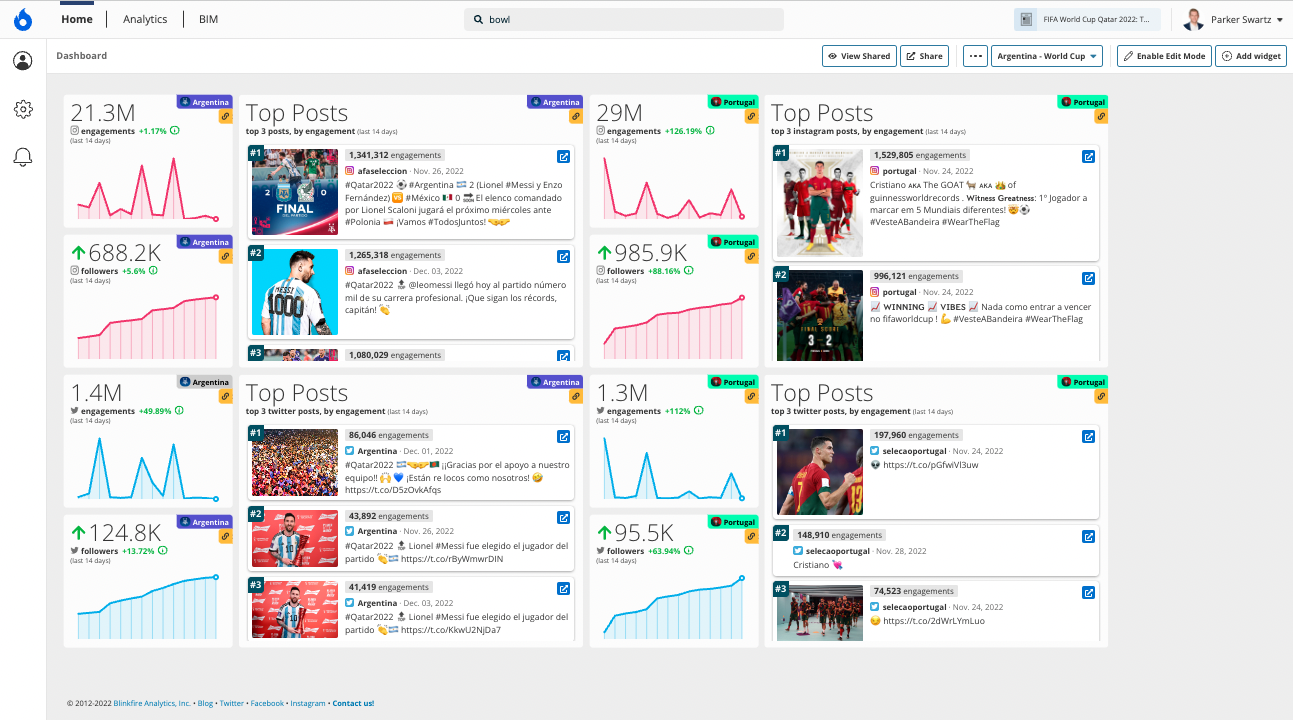The width and height of the screenshot is (1293, 720).
Task: Click link icon on 95.5K followers widget
Action: point(751,536)
